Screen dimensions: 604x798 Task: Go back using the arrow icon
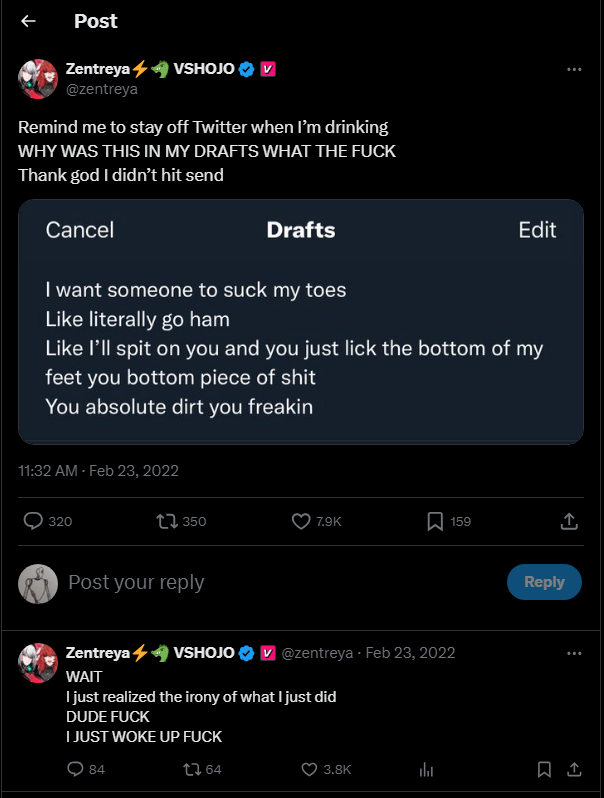pyautogui.click(x=28, y=21)
